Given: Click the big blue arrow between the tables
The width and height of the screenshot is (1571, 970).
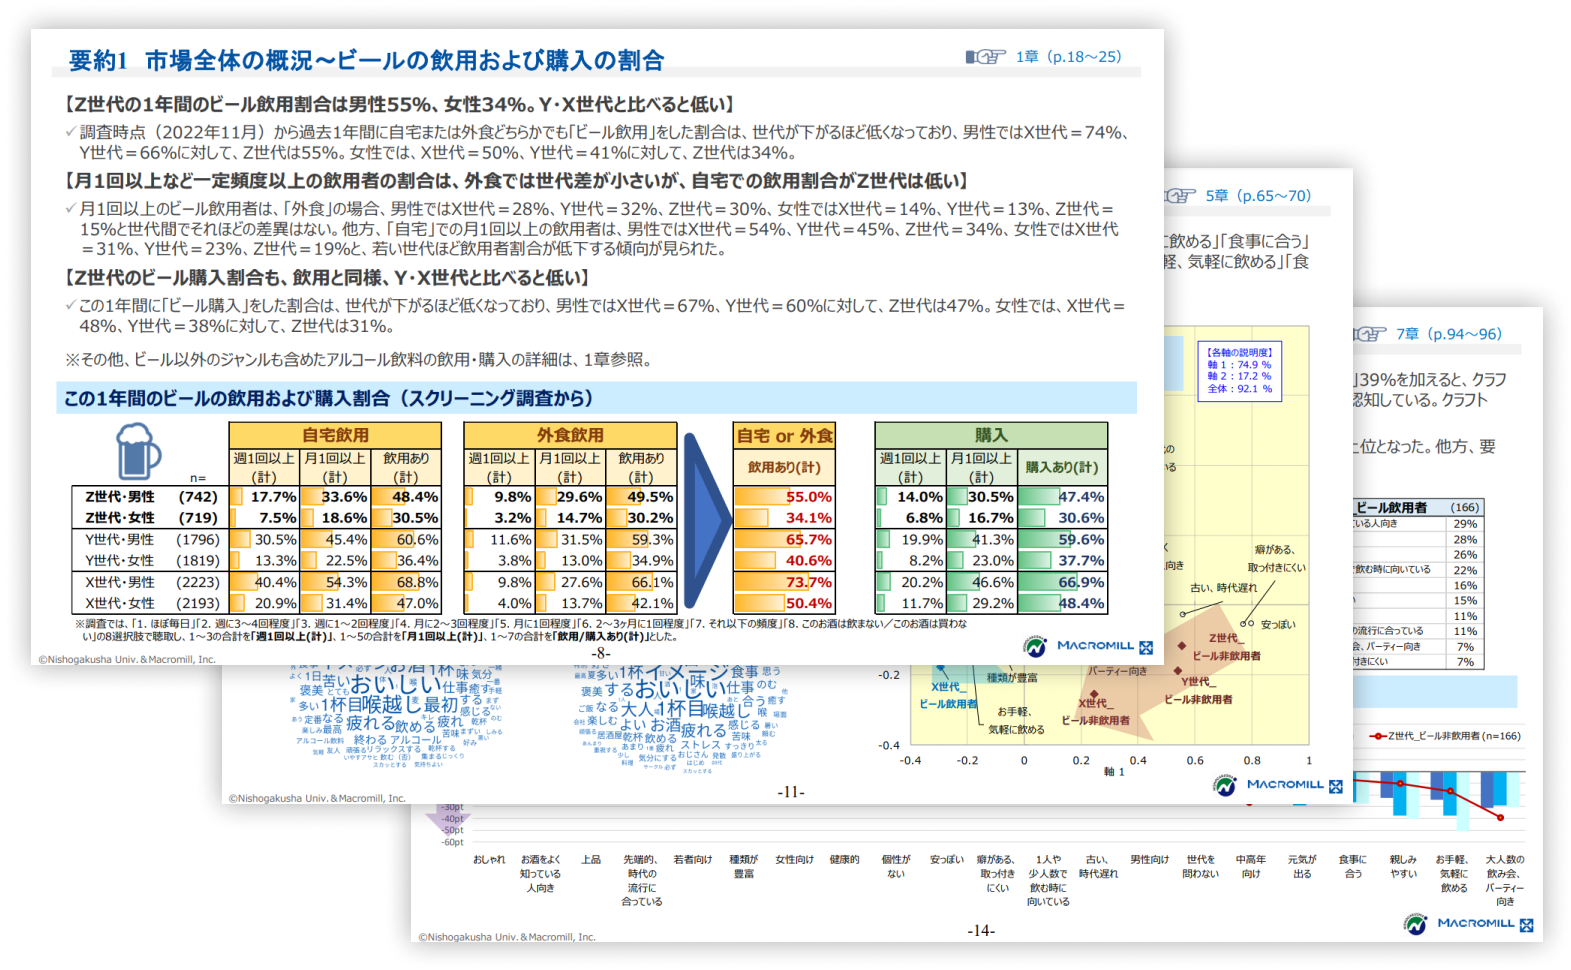Looking at the screenshot, I should tap(708, 519).
